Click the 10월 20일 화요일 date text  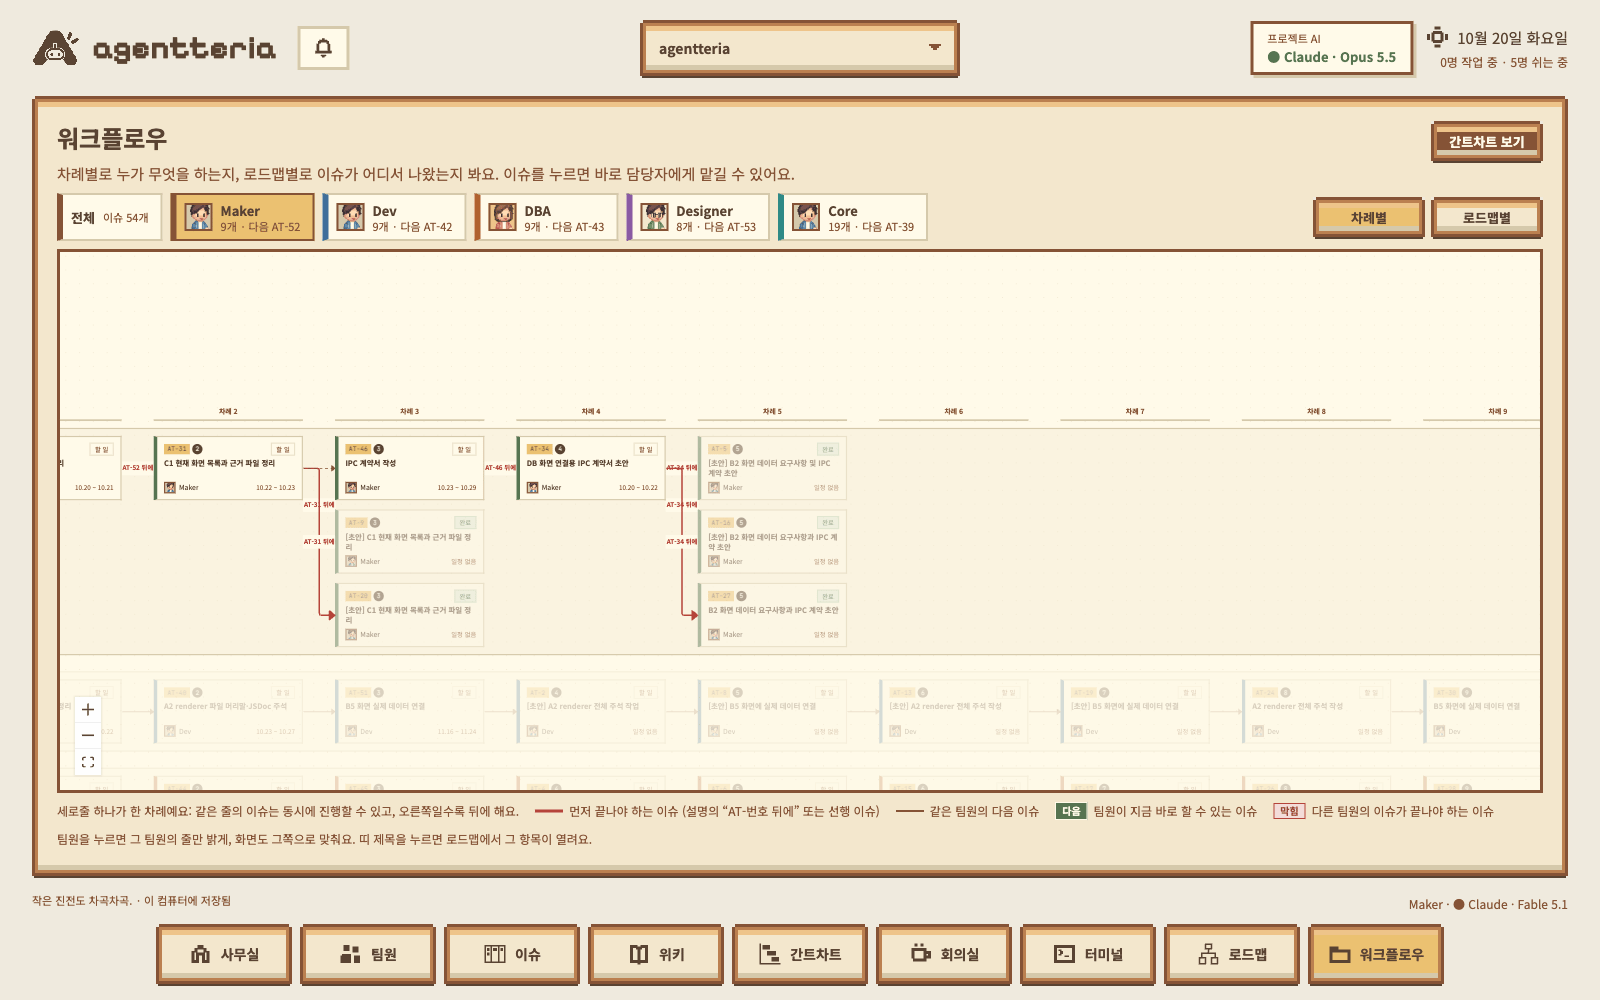pyautogui.click(x=1512, y=38)
